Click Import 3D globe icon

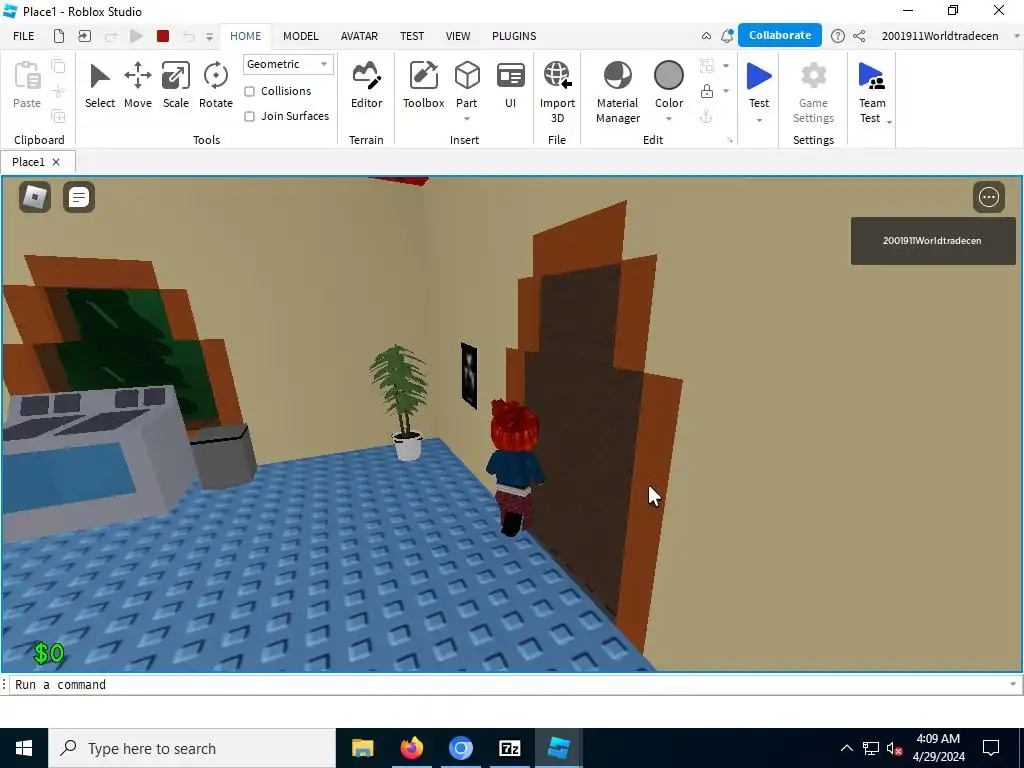point(557,75)
